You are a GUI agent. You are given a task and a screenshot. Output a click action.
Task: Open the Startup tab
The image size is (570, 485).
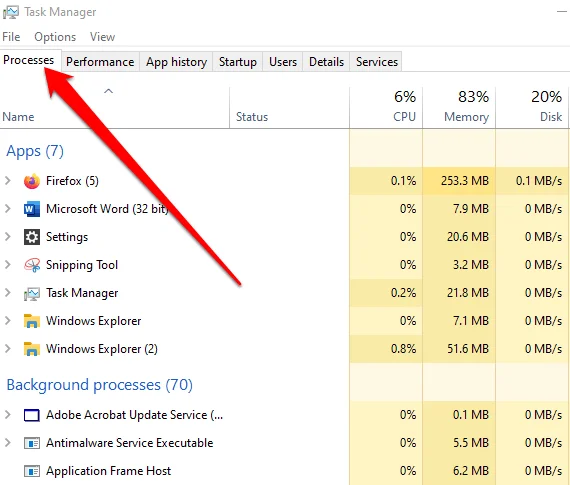tap(238, 62)
